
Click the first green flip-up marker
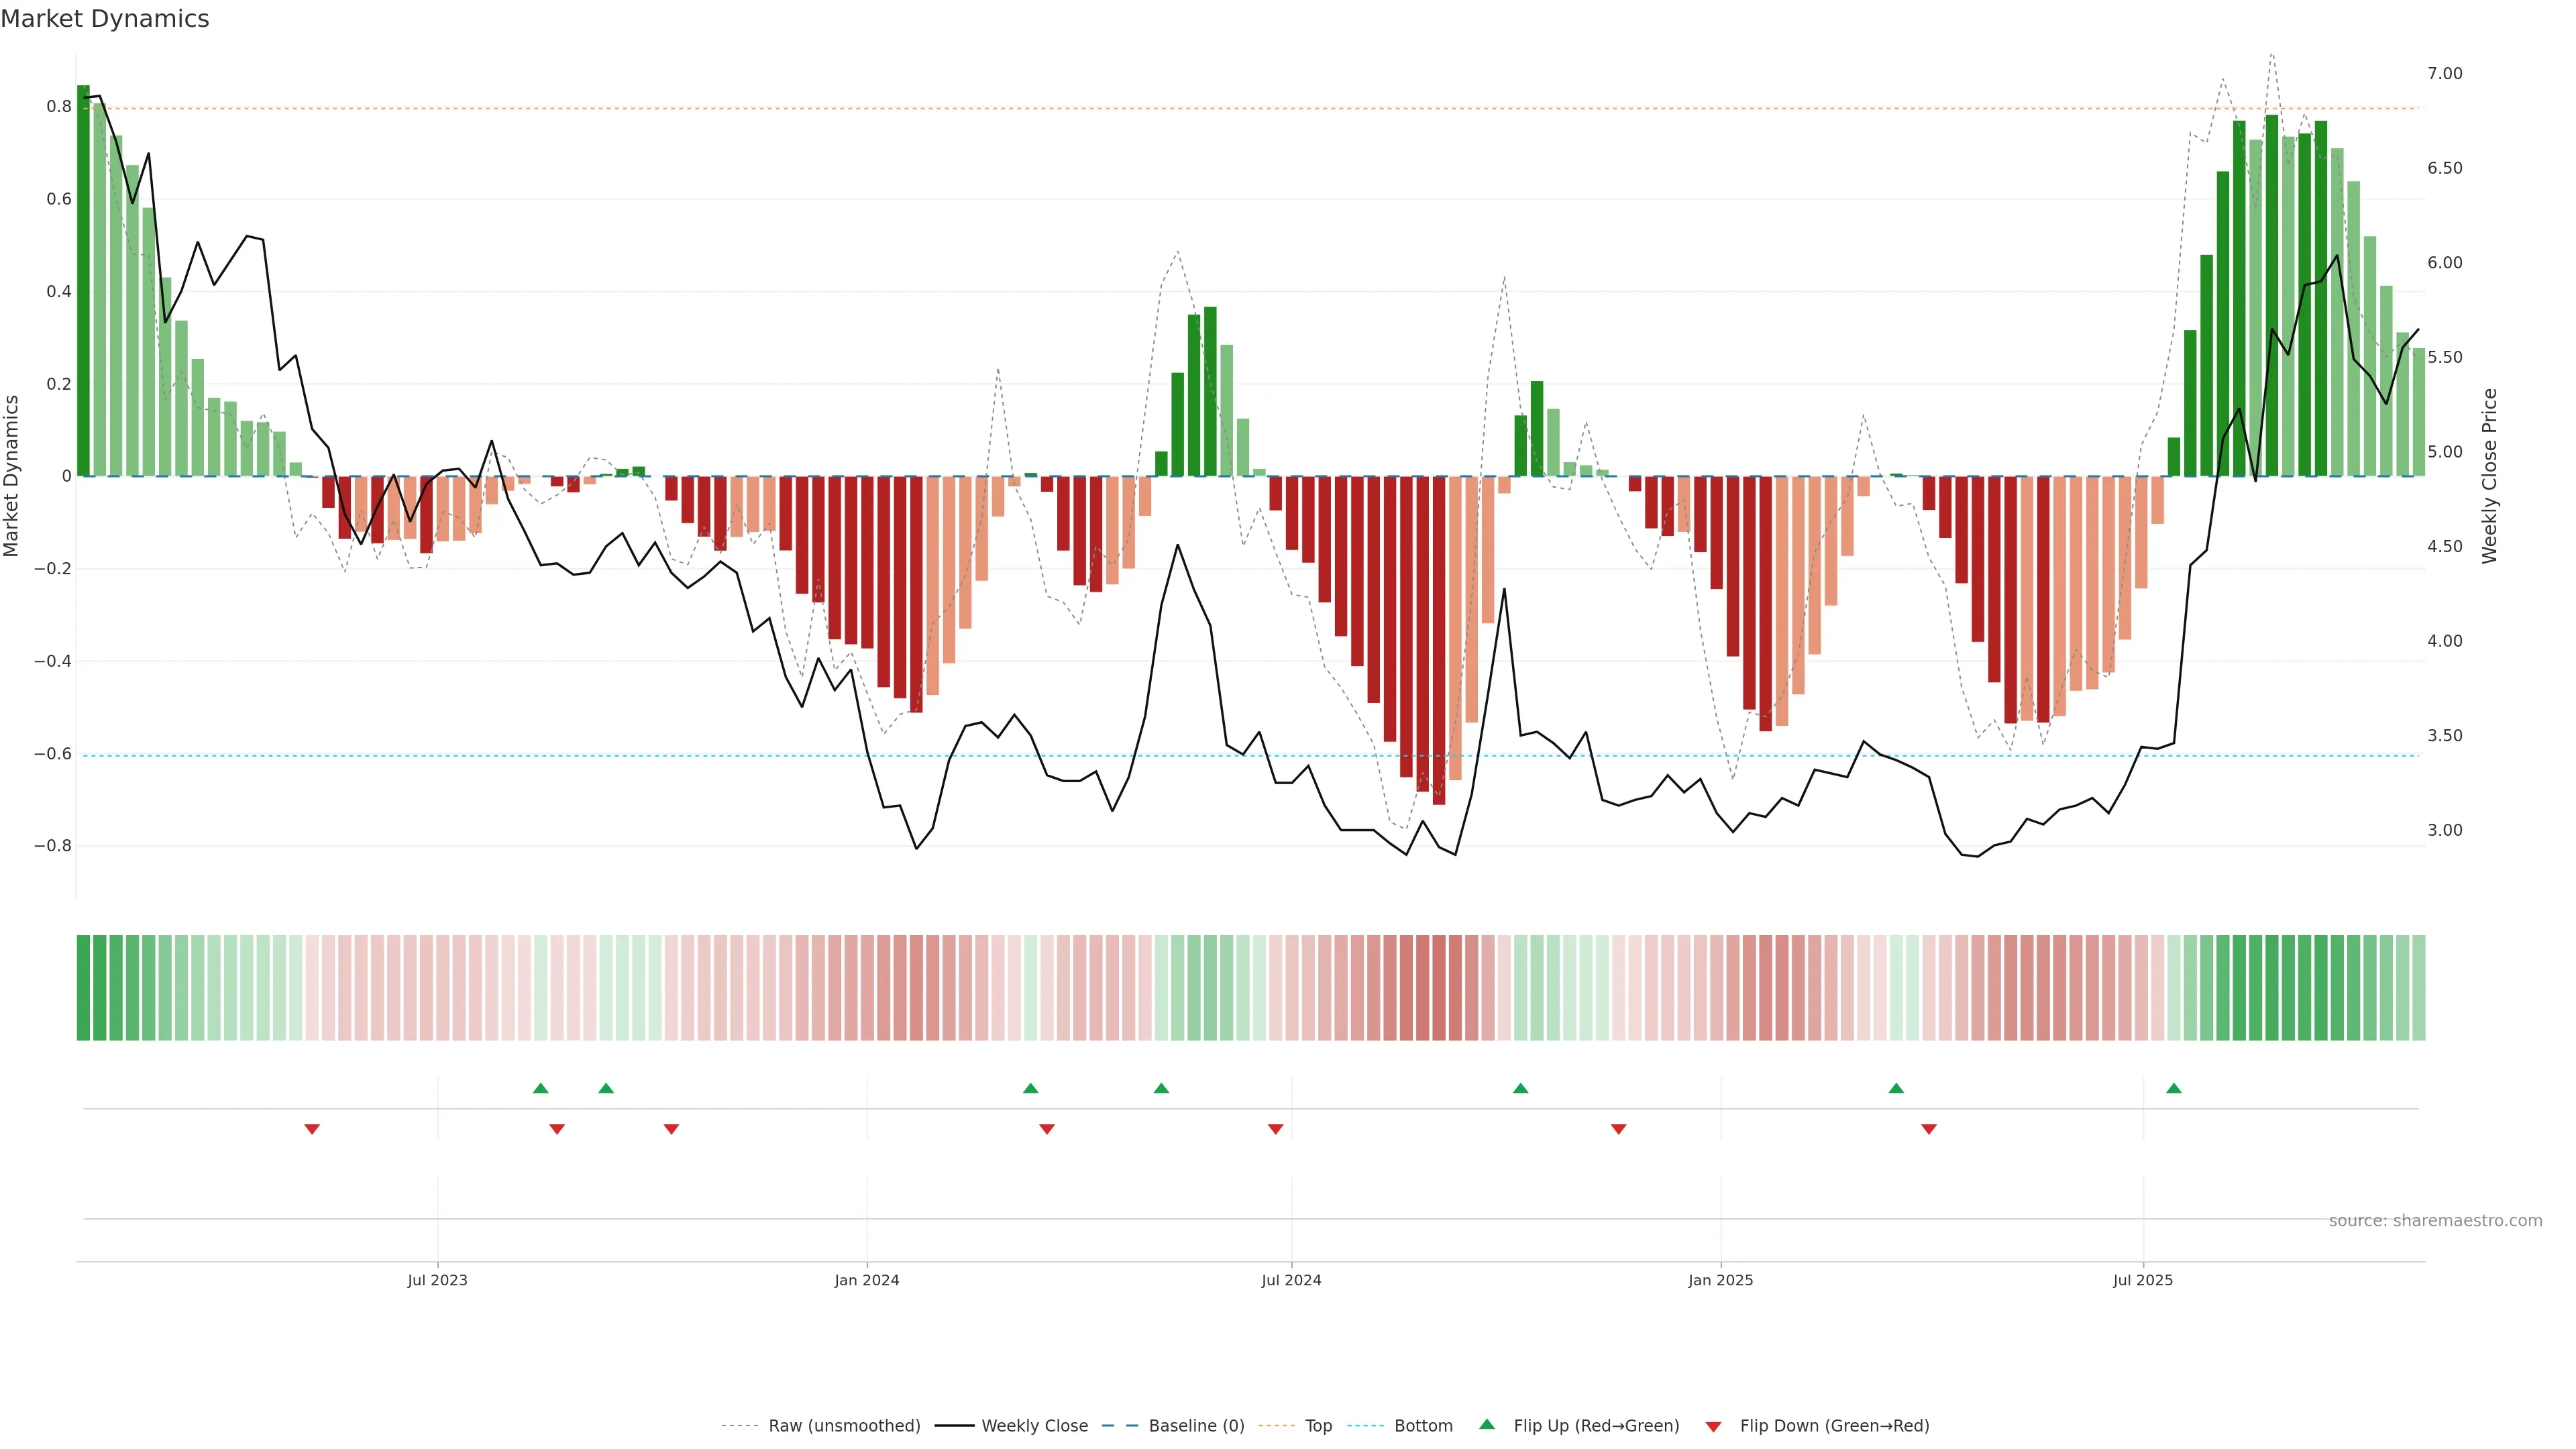541,1088
